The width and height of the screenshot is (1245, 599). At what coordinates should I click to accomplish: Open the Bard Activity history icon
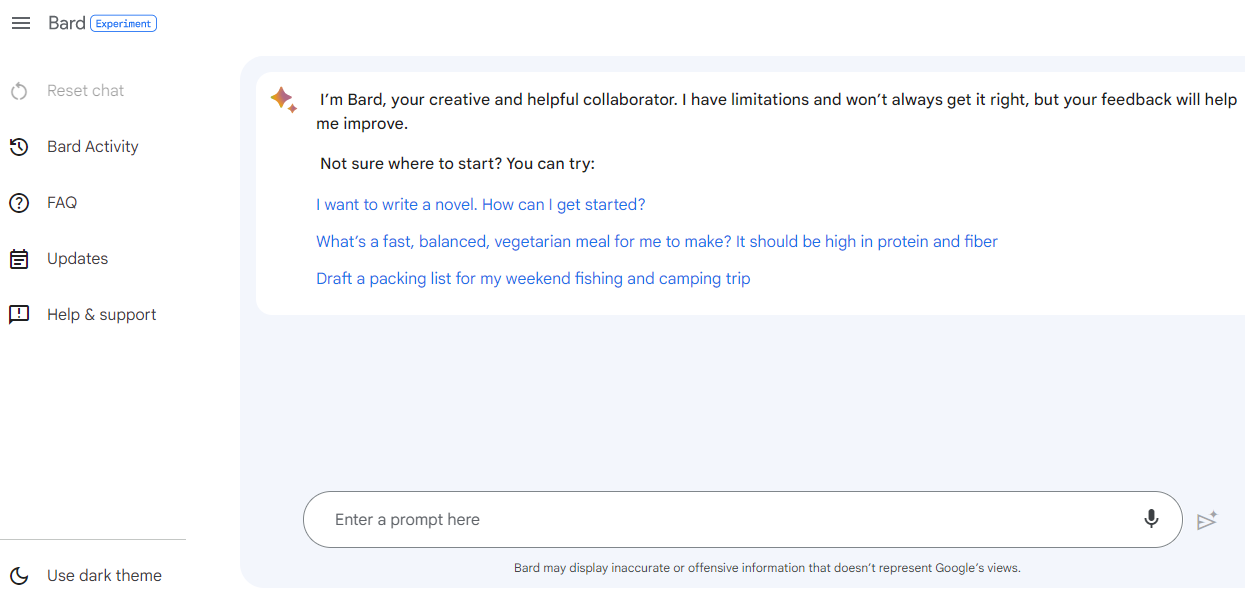click(19, 147)
